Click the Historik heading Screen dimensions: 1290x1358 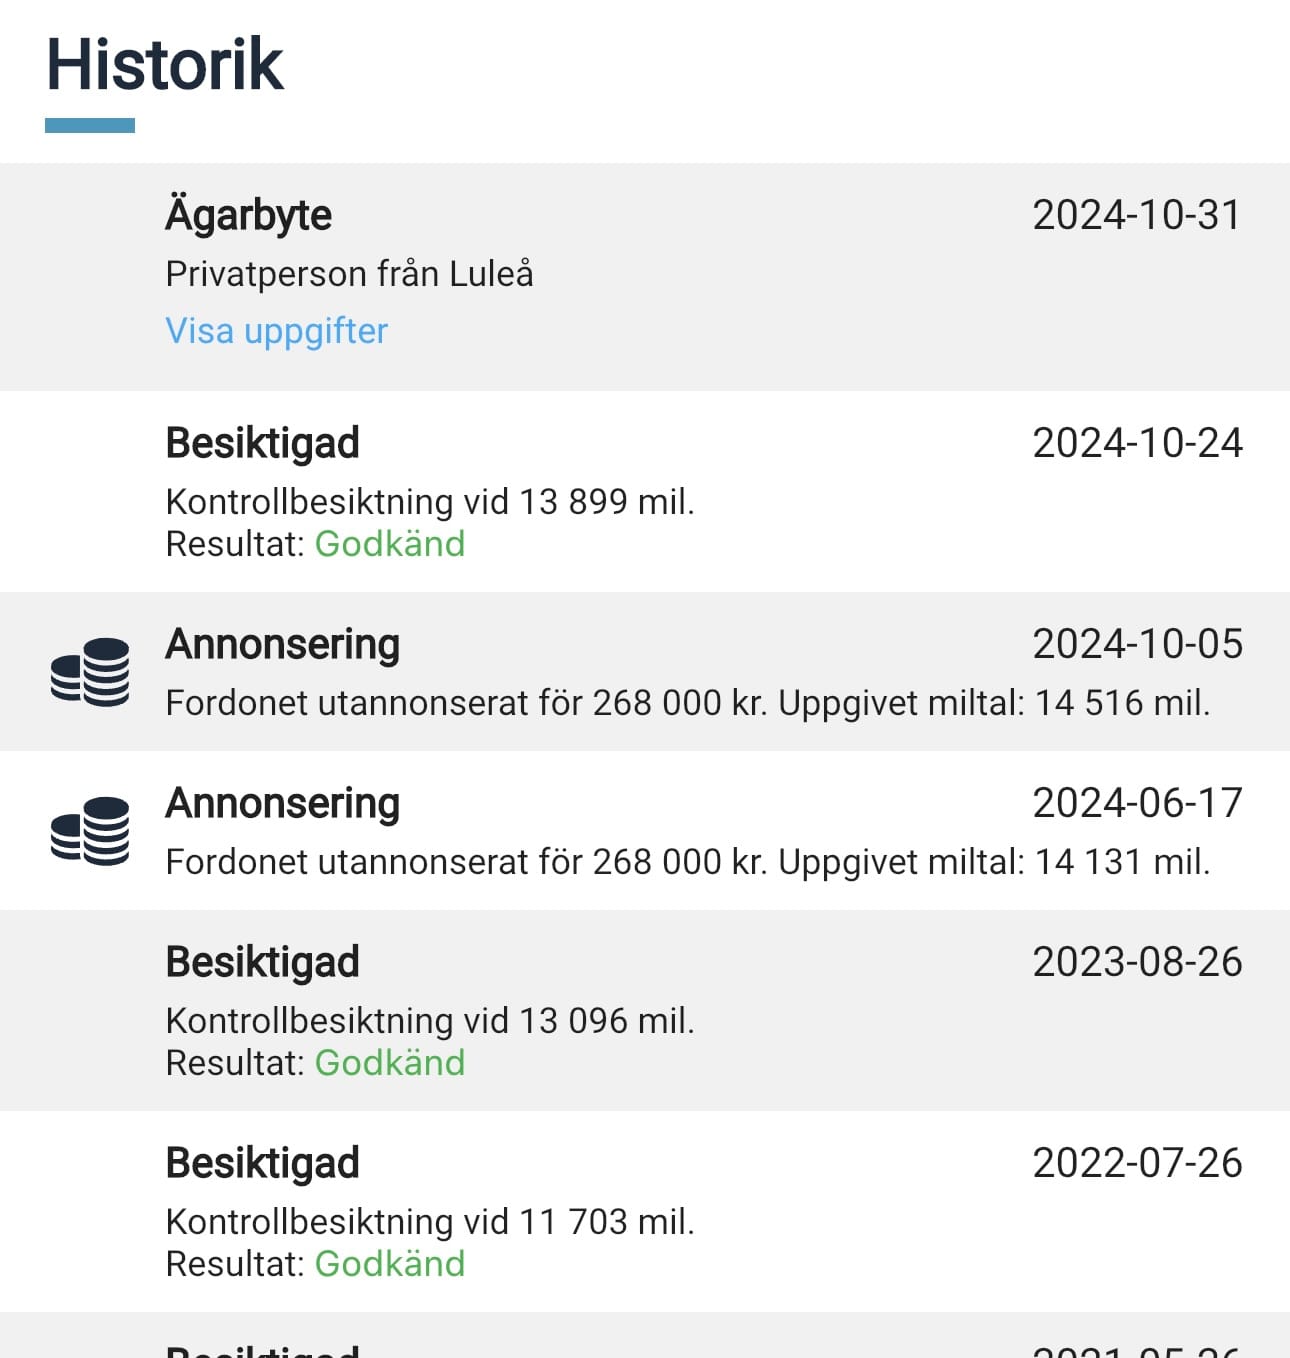(165, 65)
